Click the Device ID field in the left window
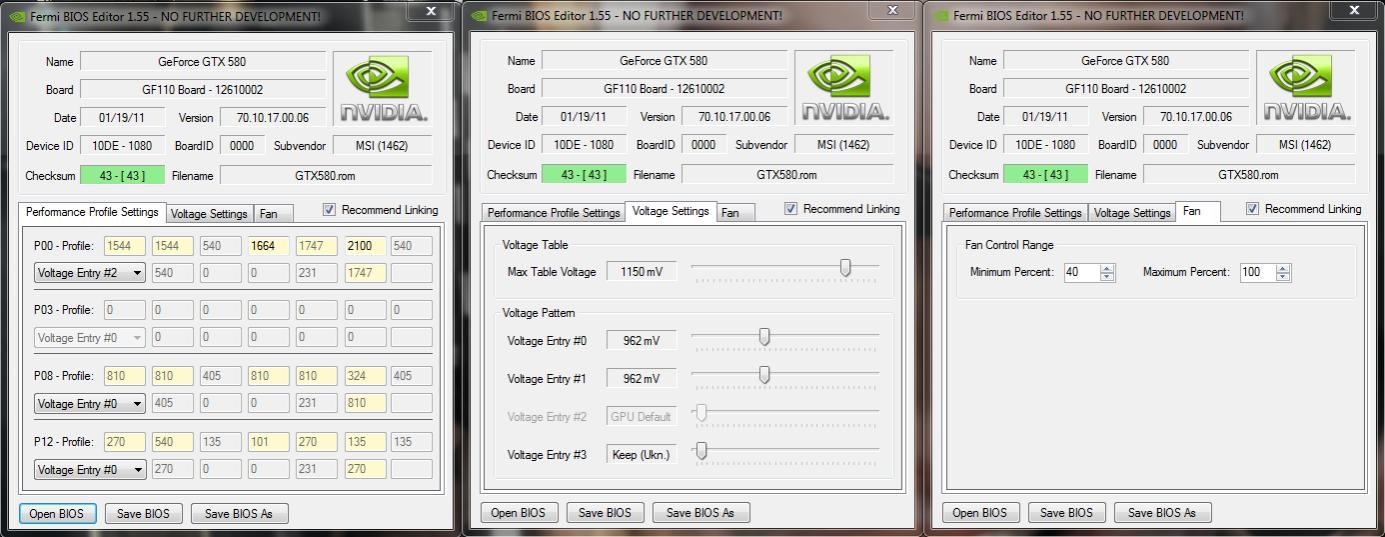This screenshot has width=1385, height=537. (x=122, y=146)
